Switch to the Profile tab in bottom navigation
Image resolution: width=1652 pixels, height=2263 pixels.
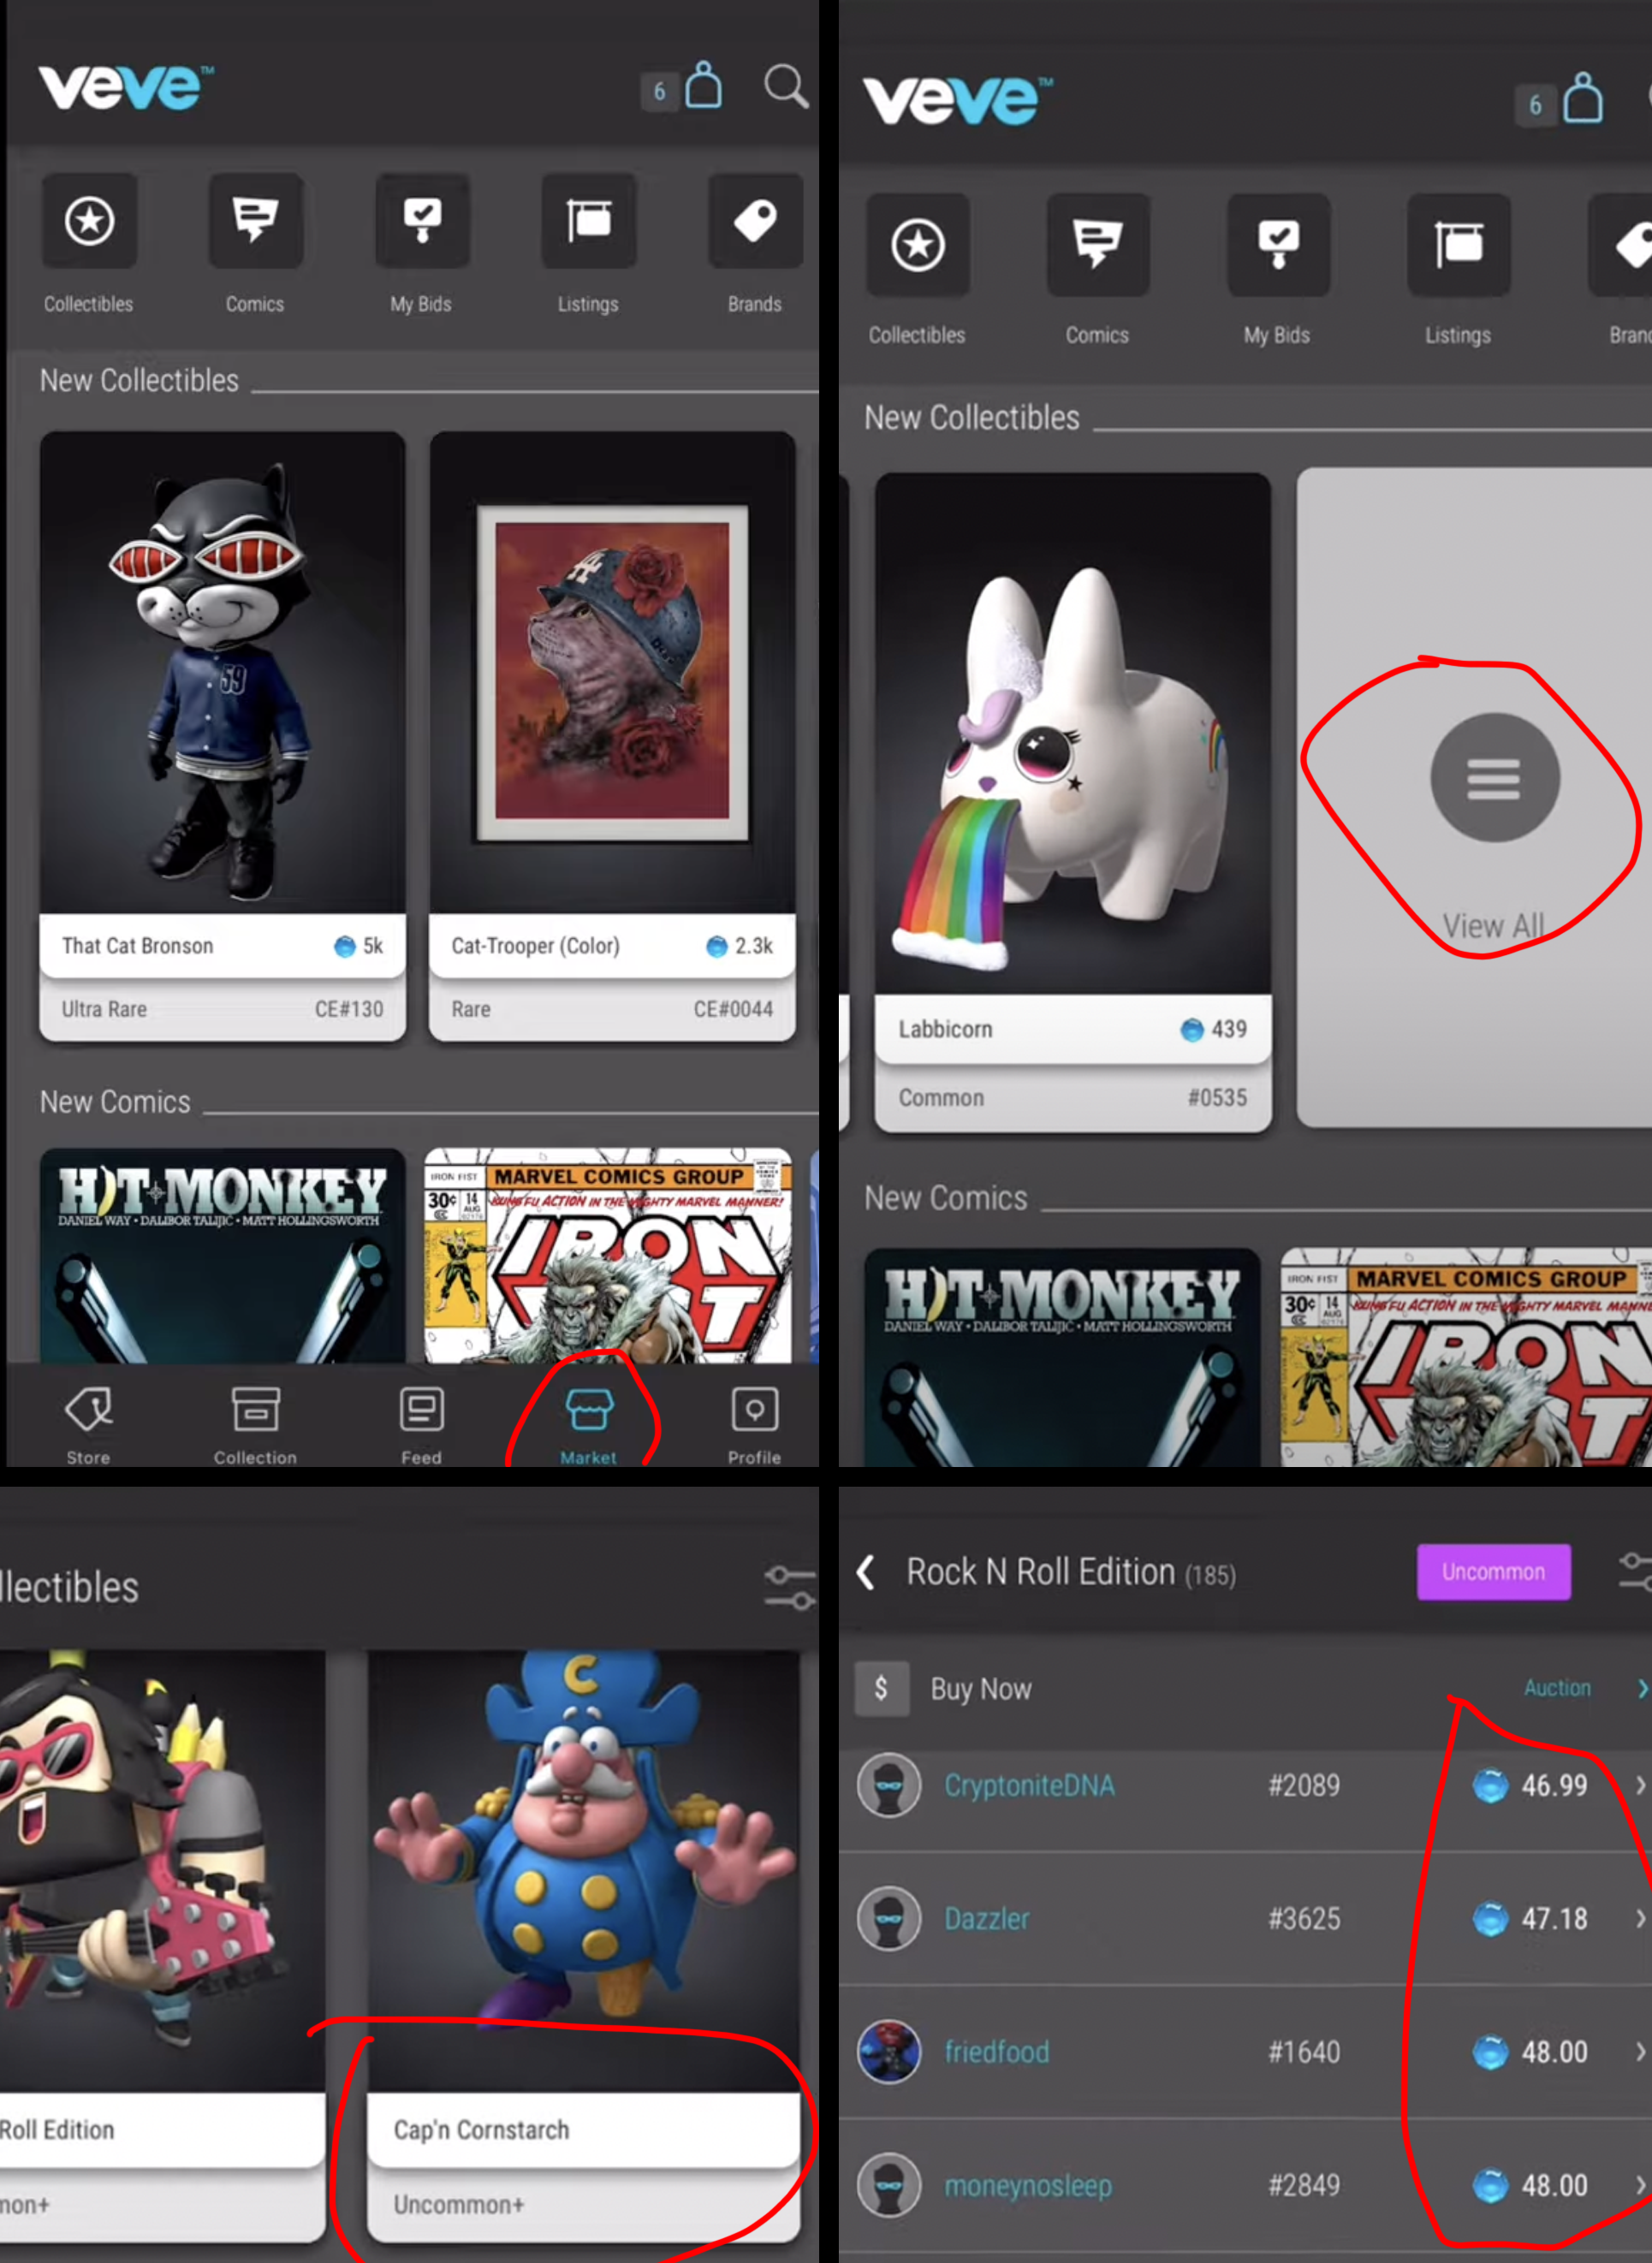(x=754, y=1425)
